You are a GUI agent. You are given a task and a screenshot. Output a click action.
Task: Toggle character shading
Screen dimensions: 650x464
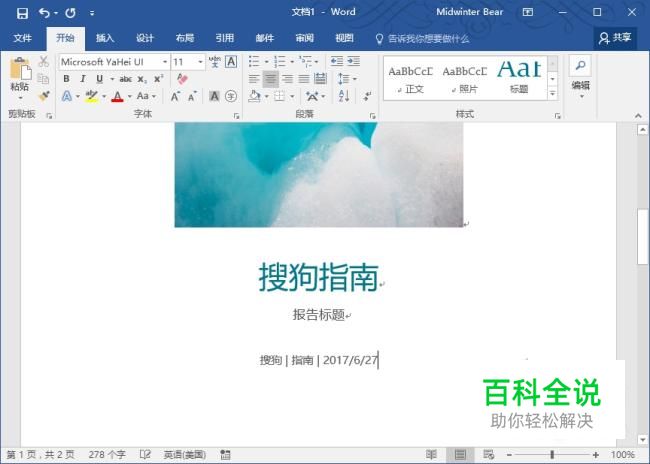tap(214, 96)
